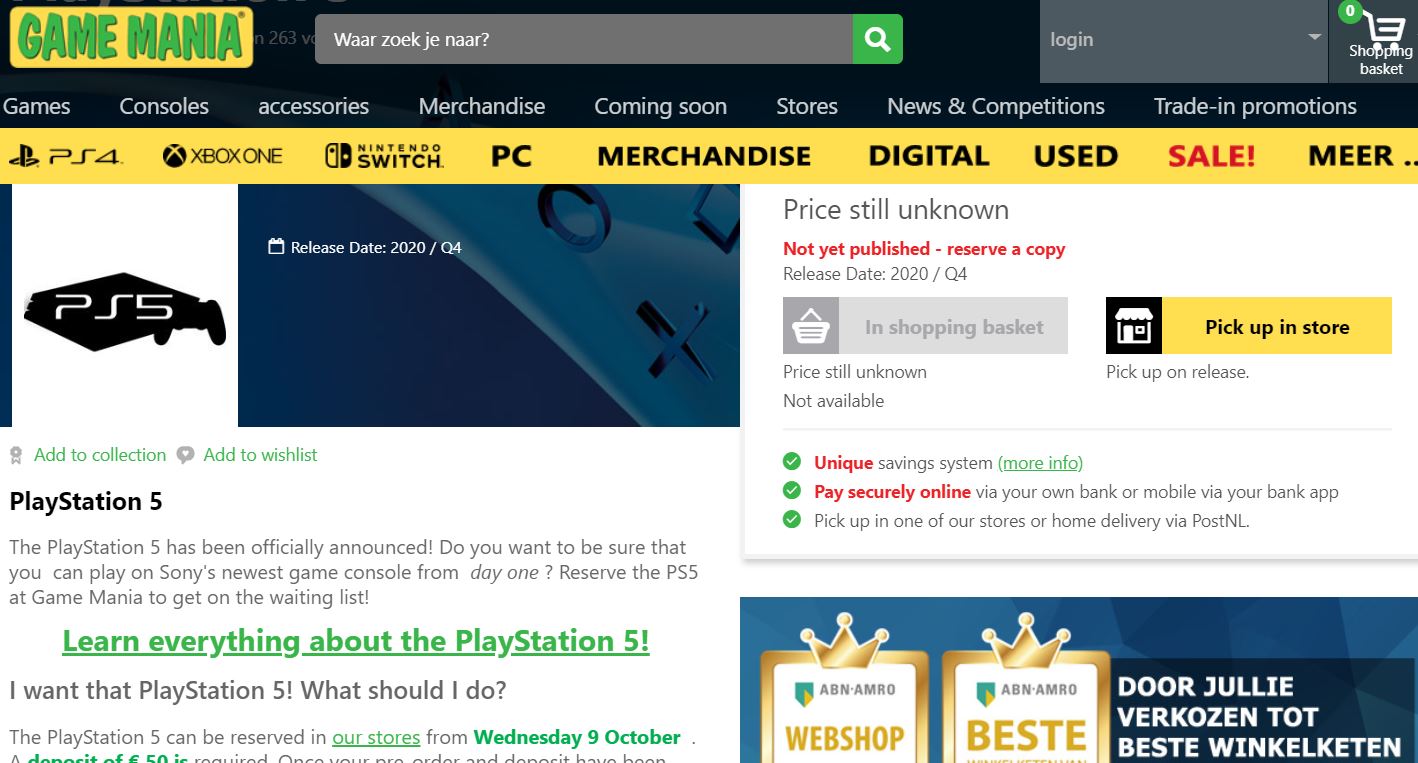
Task: Open 'Learn everything about the PlayStation 5!' link
Action: coord(356,641)
